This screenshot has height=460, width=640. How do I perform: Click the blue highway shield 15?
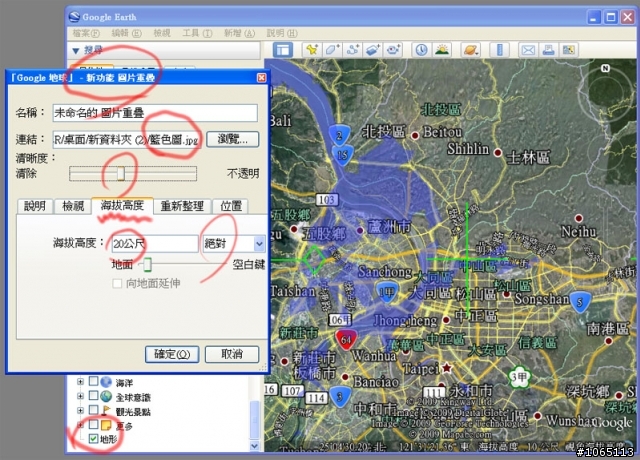tap(342, 155)
